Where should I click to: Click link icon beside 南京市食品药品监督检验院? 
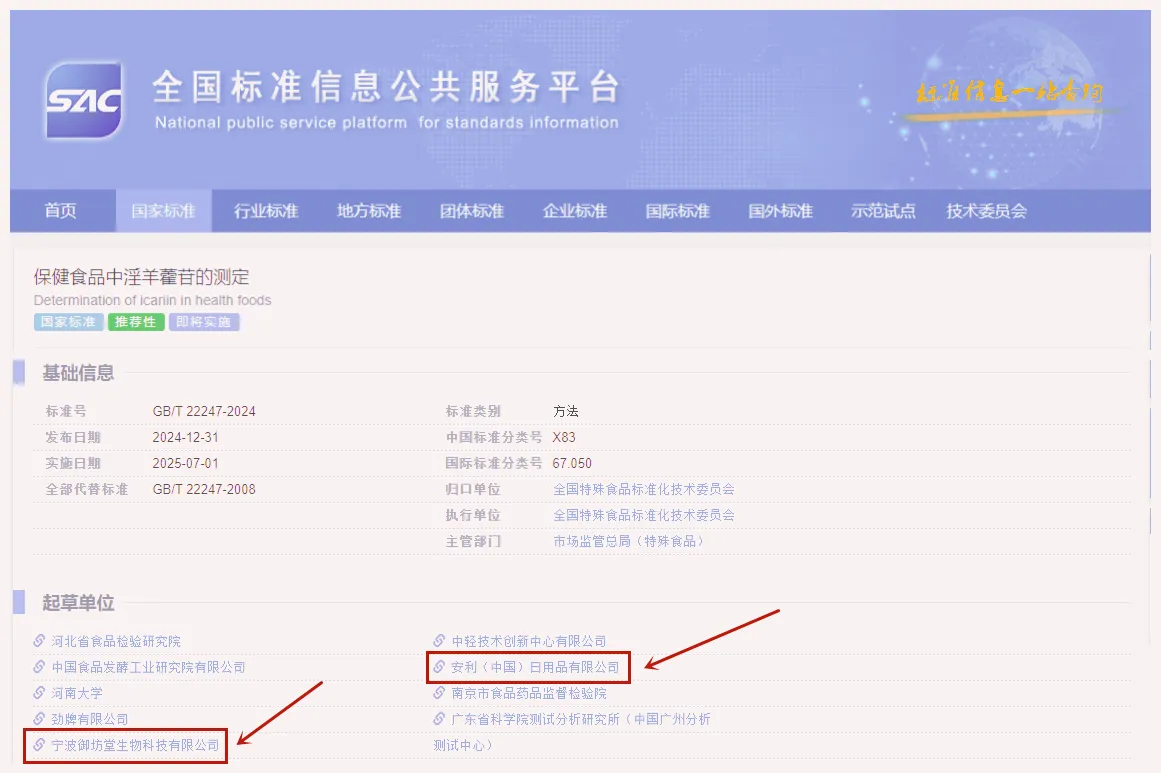tap(439, 692)
